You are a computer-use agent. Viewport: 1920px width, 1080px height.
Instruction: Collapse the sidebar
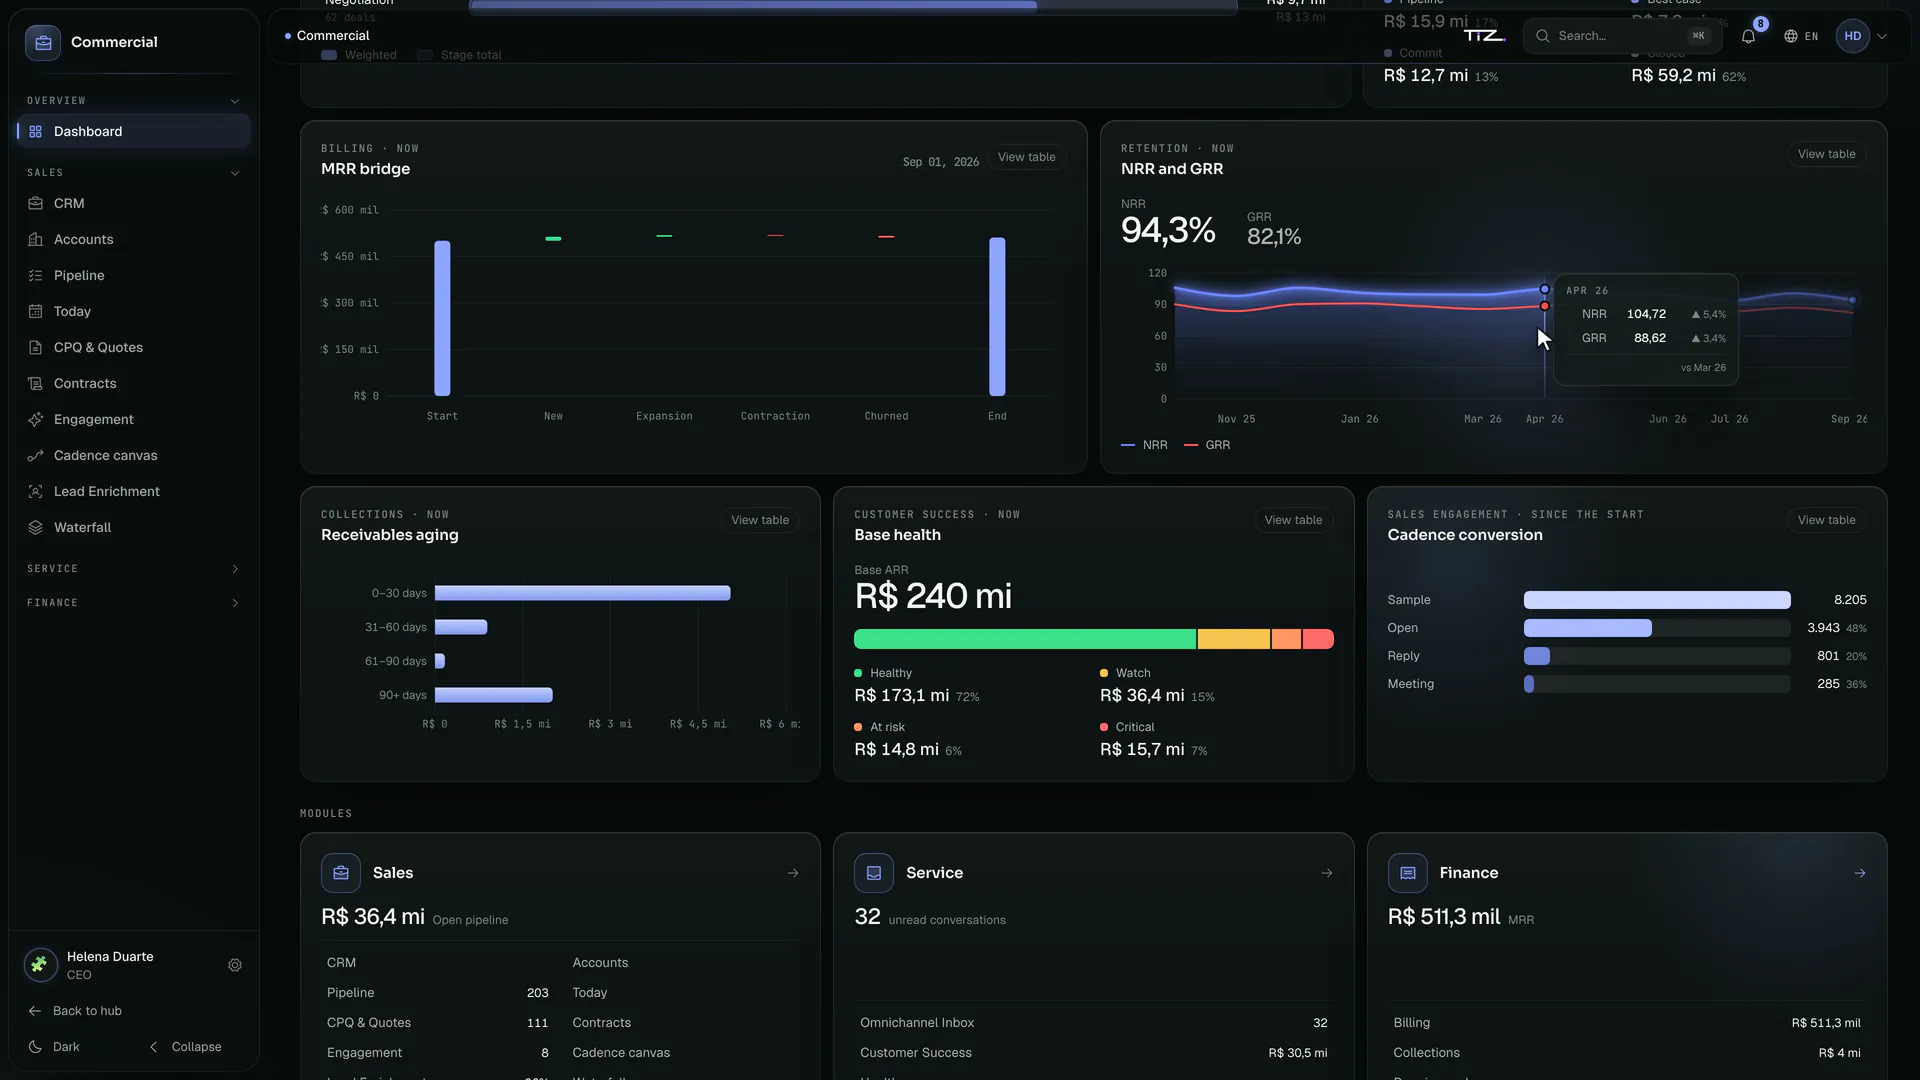(x=186, y=1047)
